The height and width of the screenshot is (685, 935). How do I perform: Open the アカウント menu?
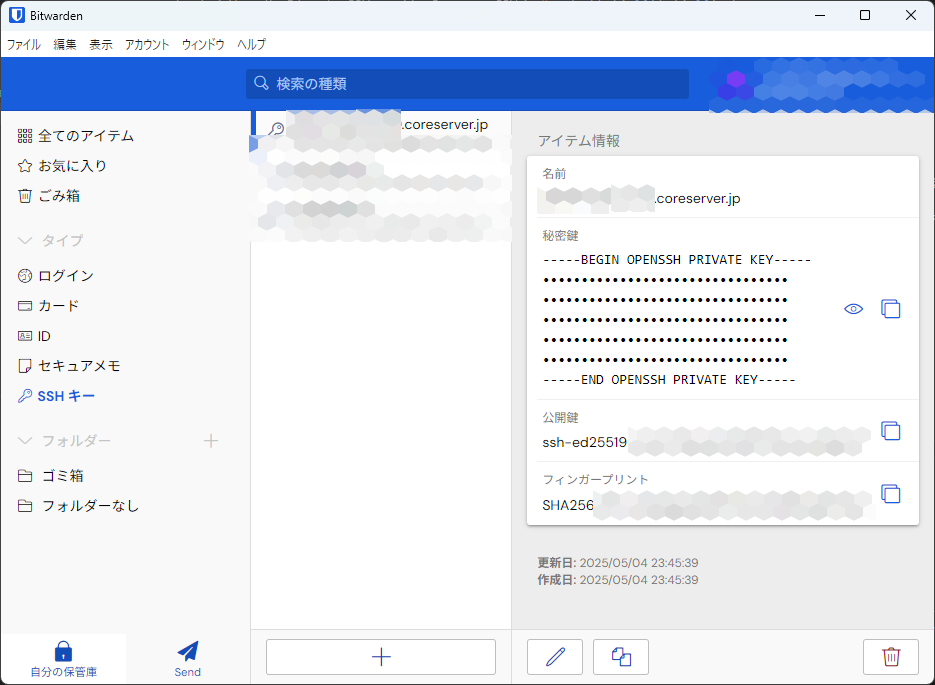[x=147, y=45]
